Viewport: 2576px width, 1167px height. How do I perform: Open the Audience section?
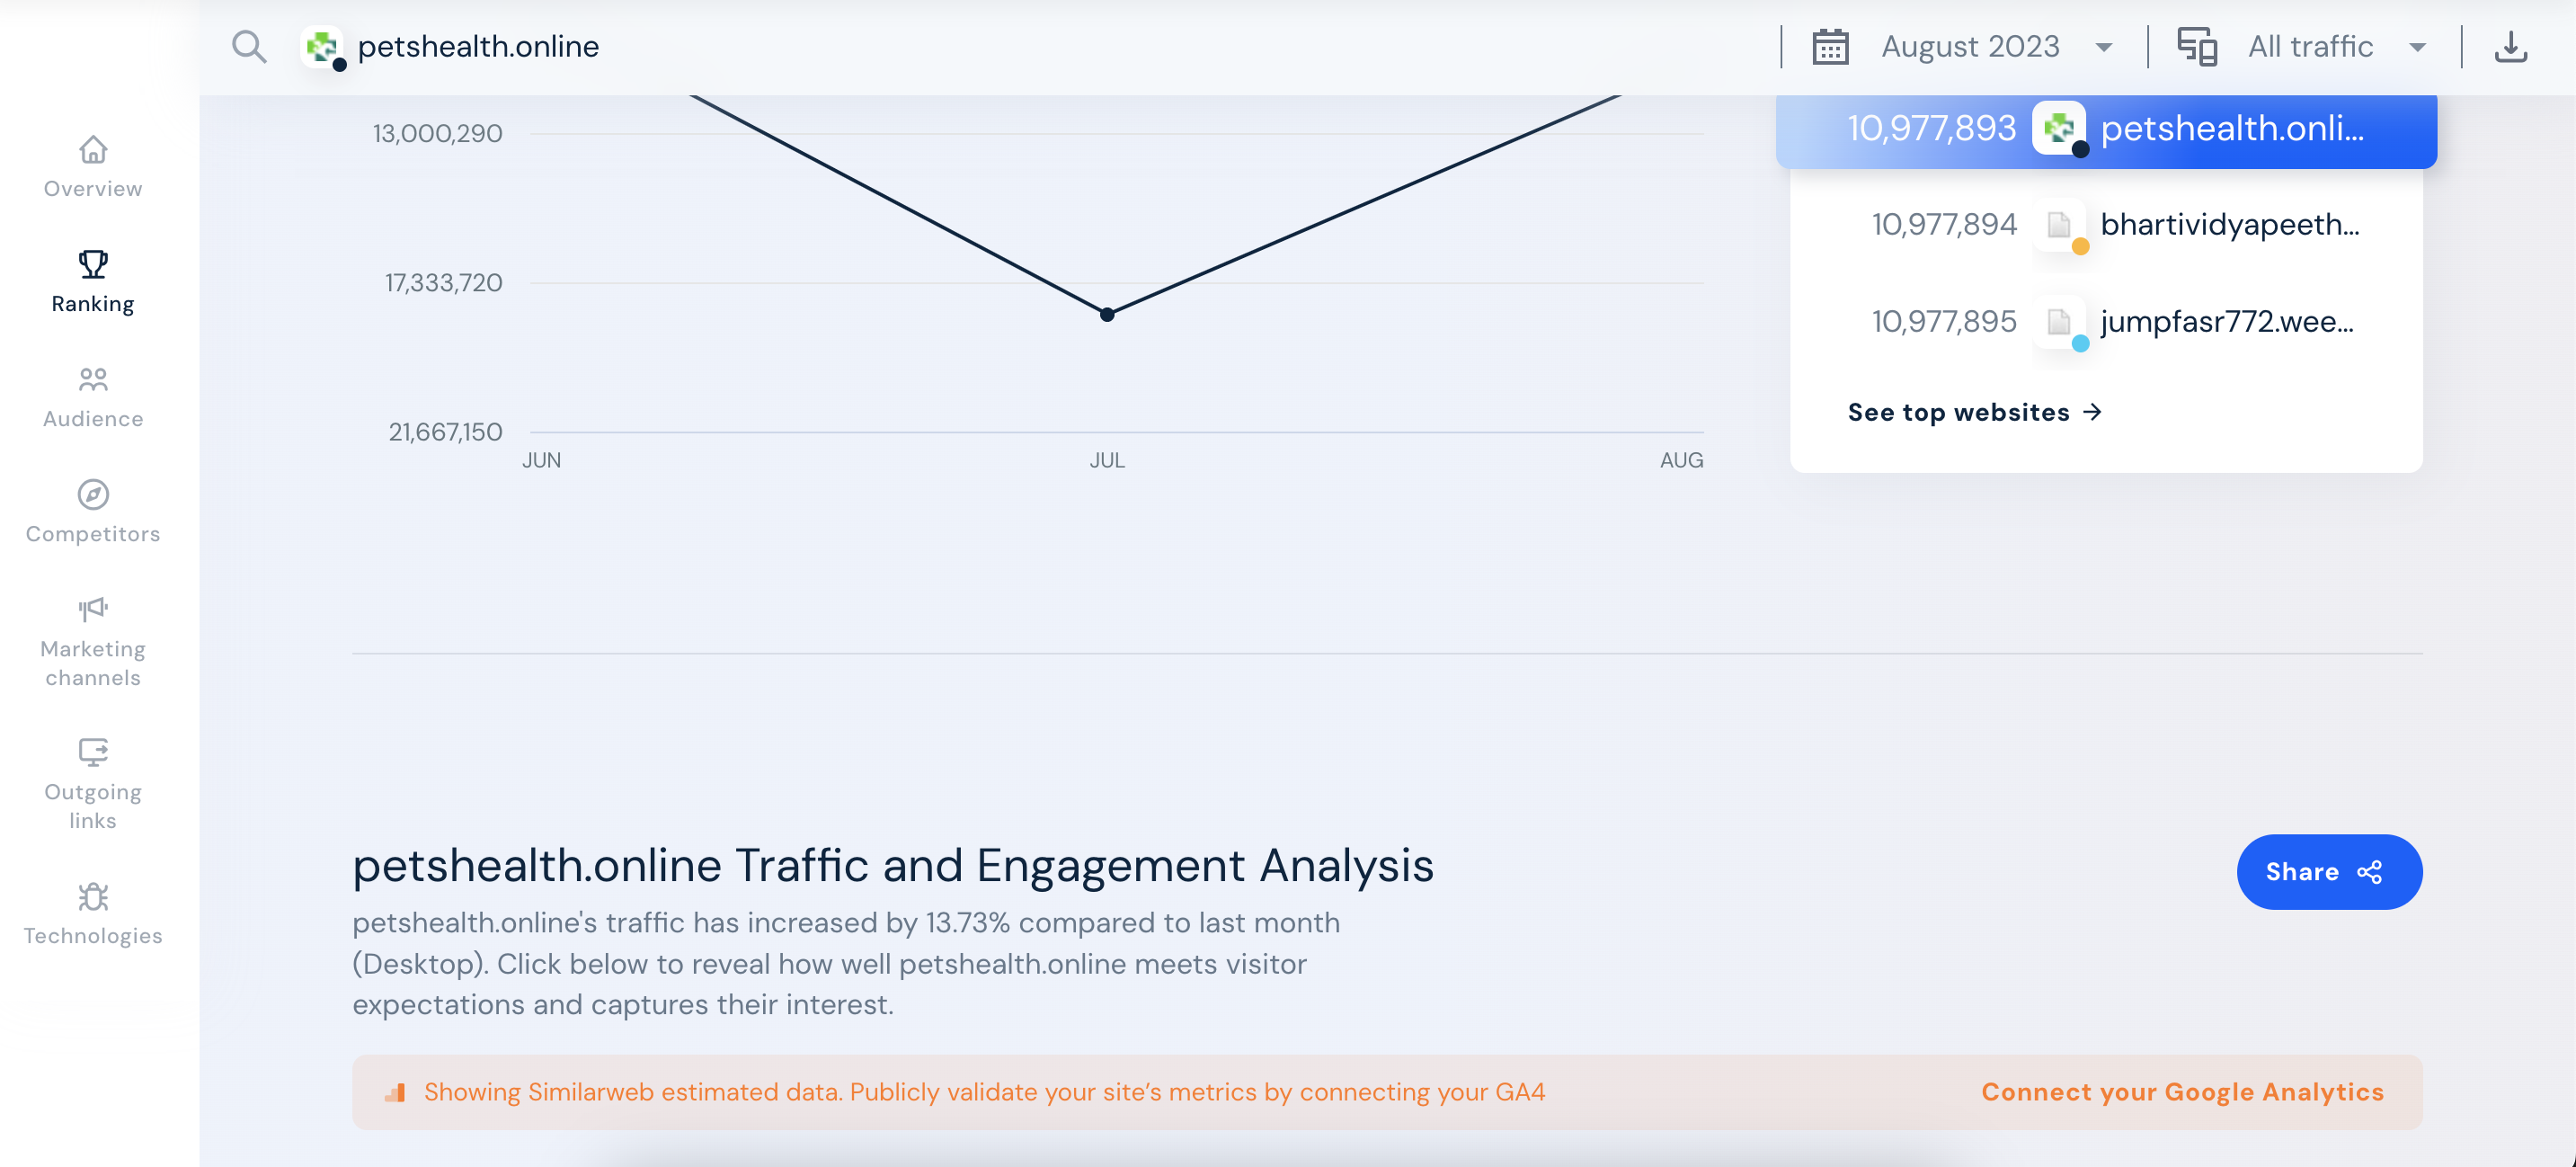tap(93, 397)
